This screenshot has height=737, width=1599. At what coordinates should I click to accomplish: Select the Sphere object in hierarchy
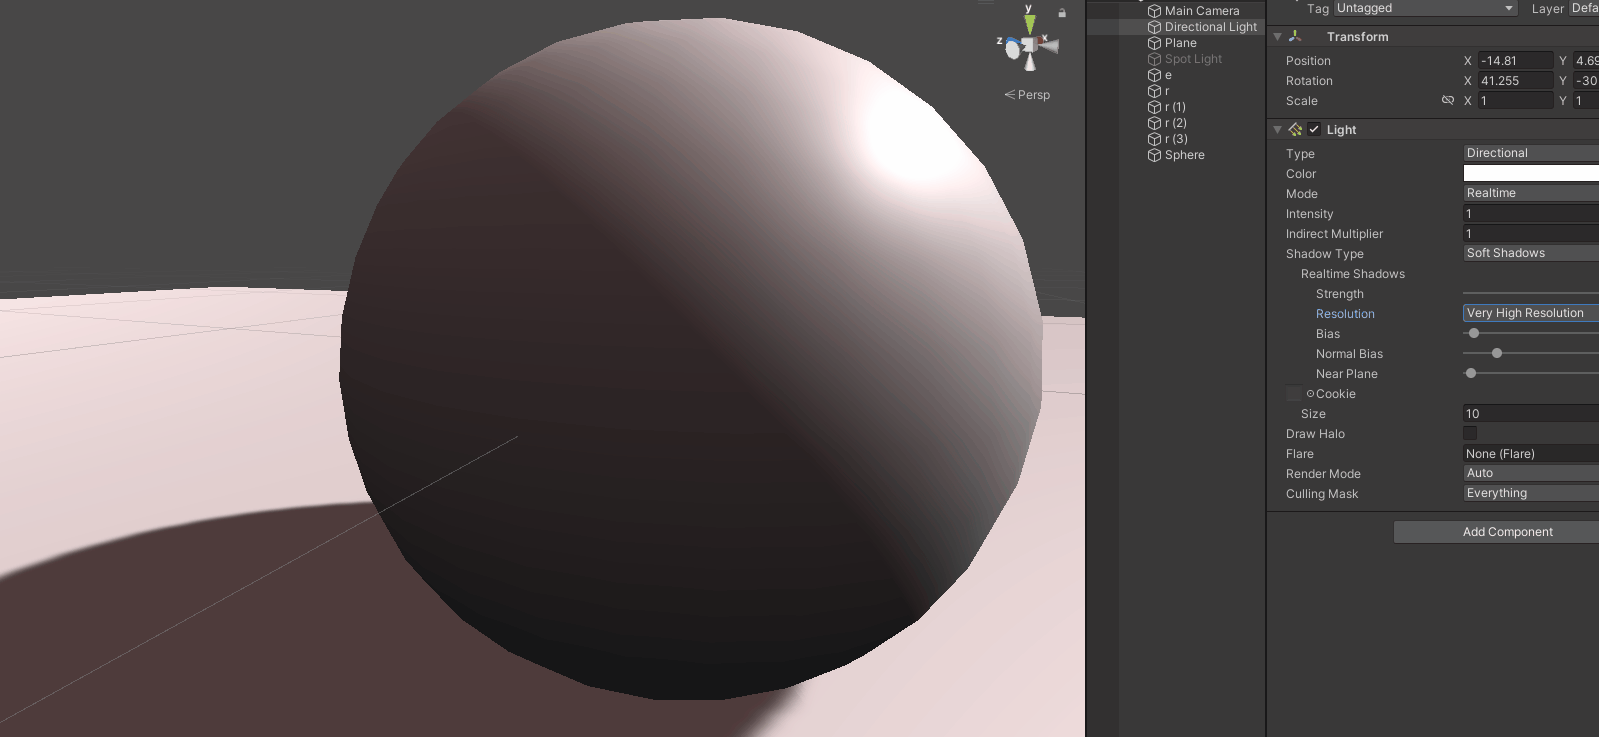1185,155
